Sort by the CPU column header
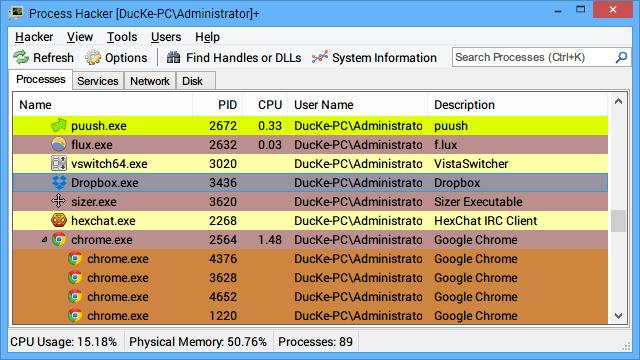Screen dimensions: 640x360 pos(266,104)
